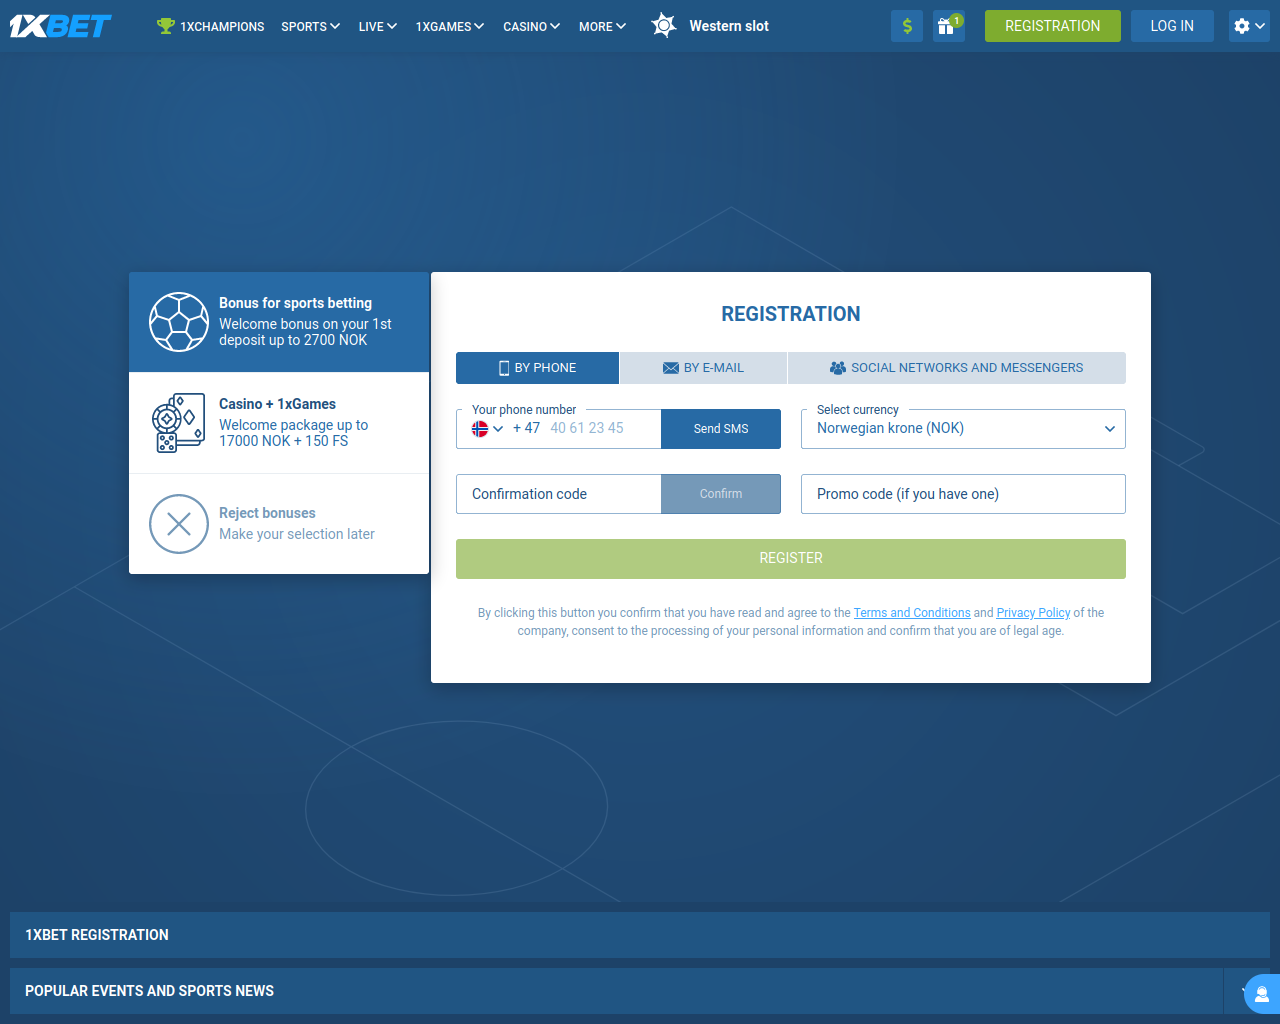Focus the phone number input field
The image size is (1280, 1024).
point(600,429)
